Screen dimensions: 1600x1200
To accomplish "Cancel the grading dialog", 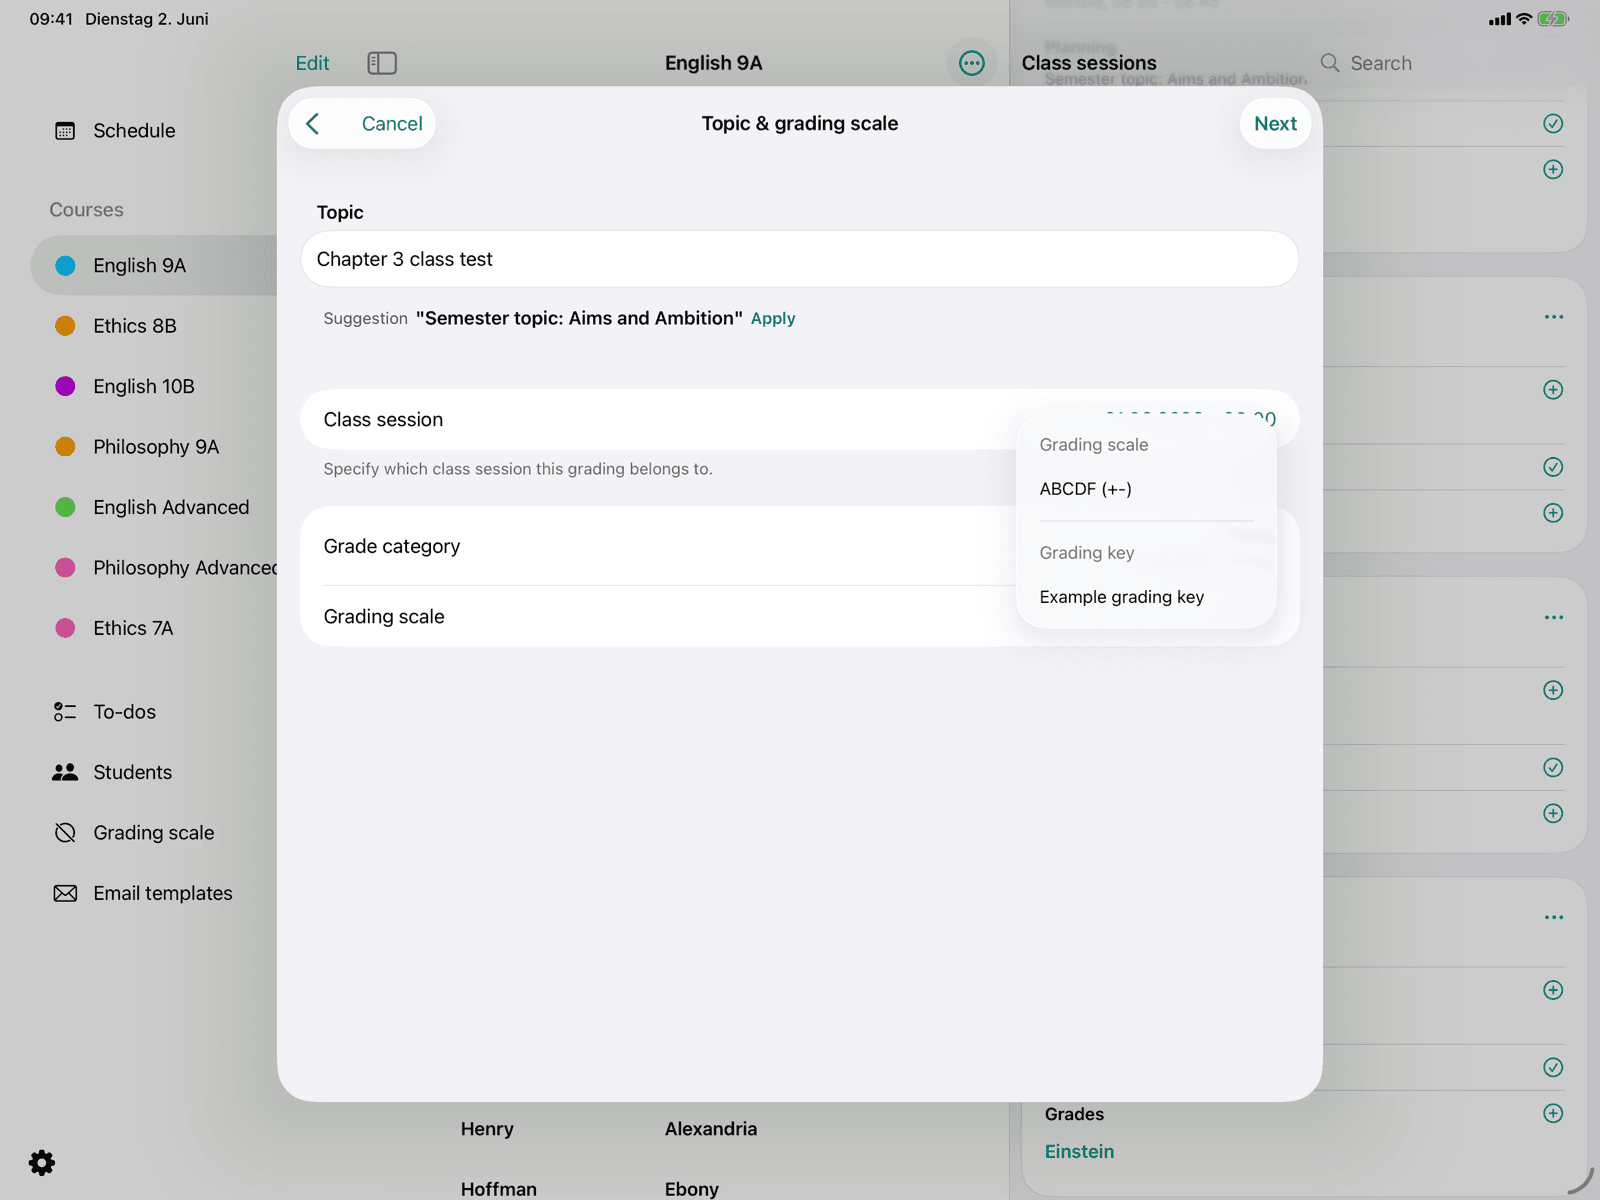I will pyautogui.click(x=392, y=123).
